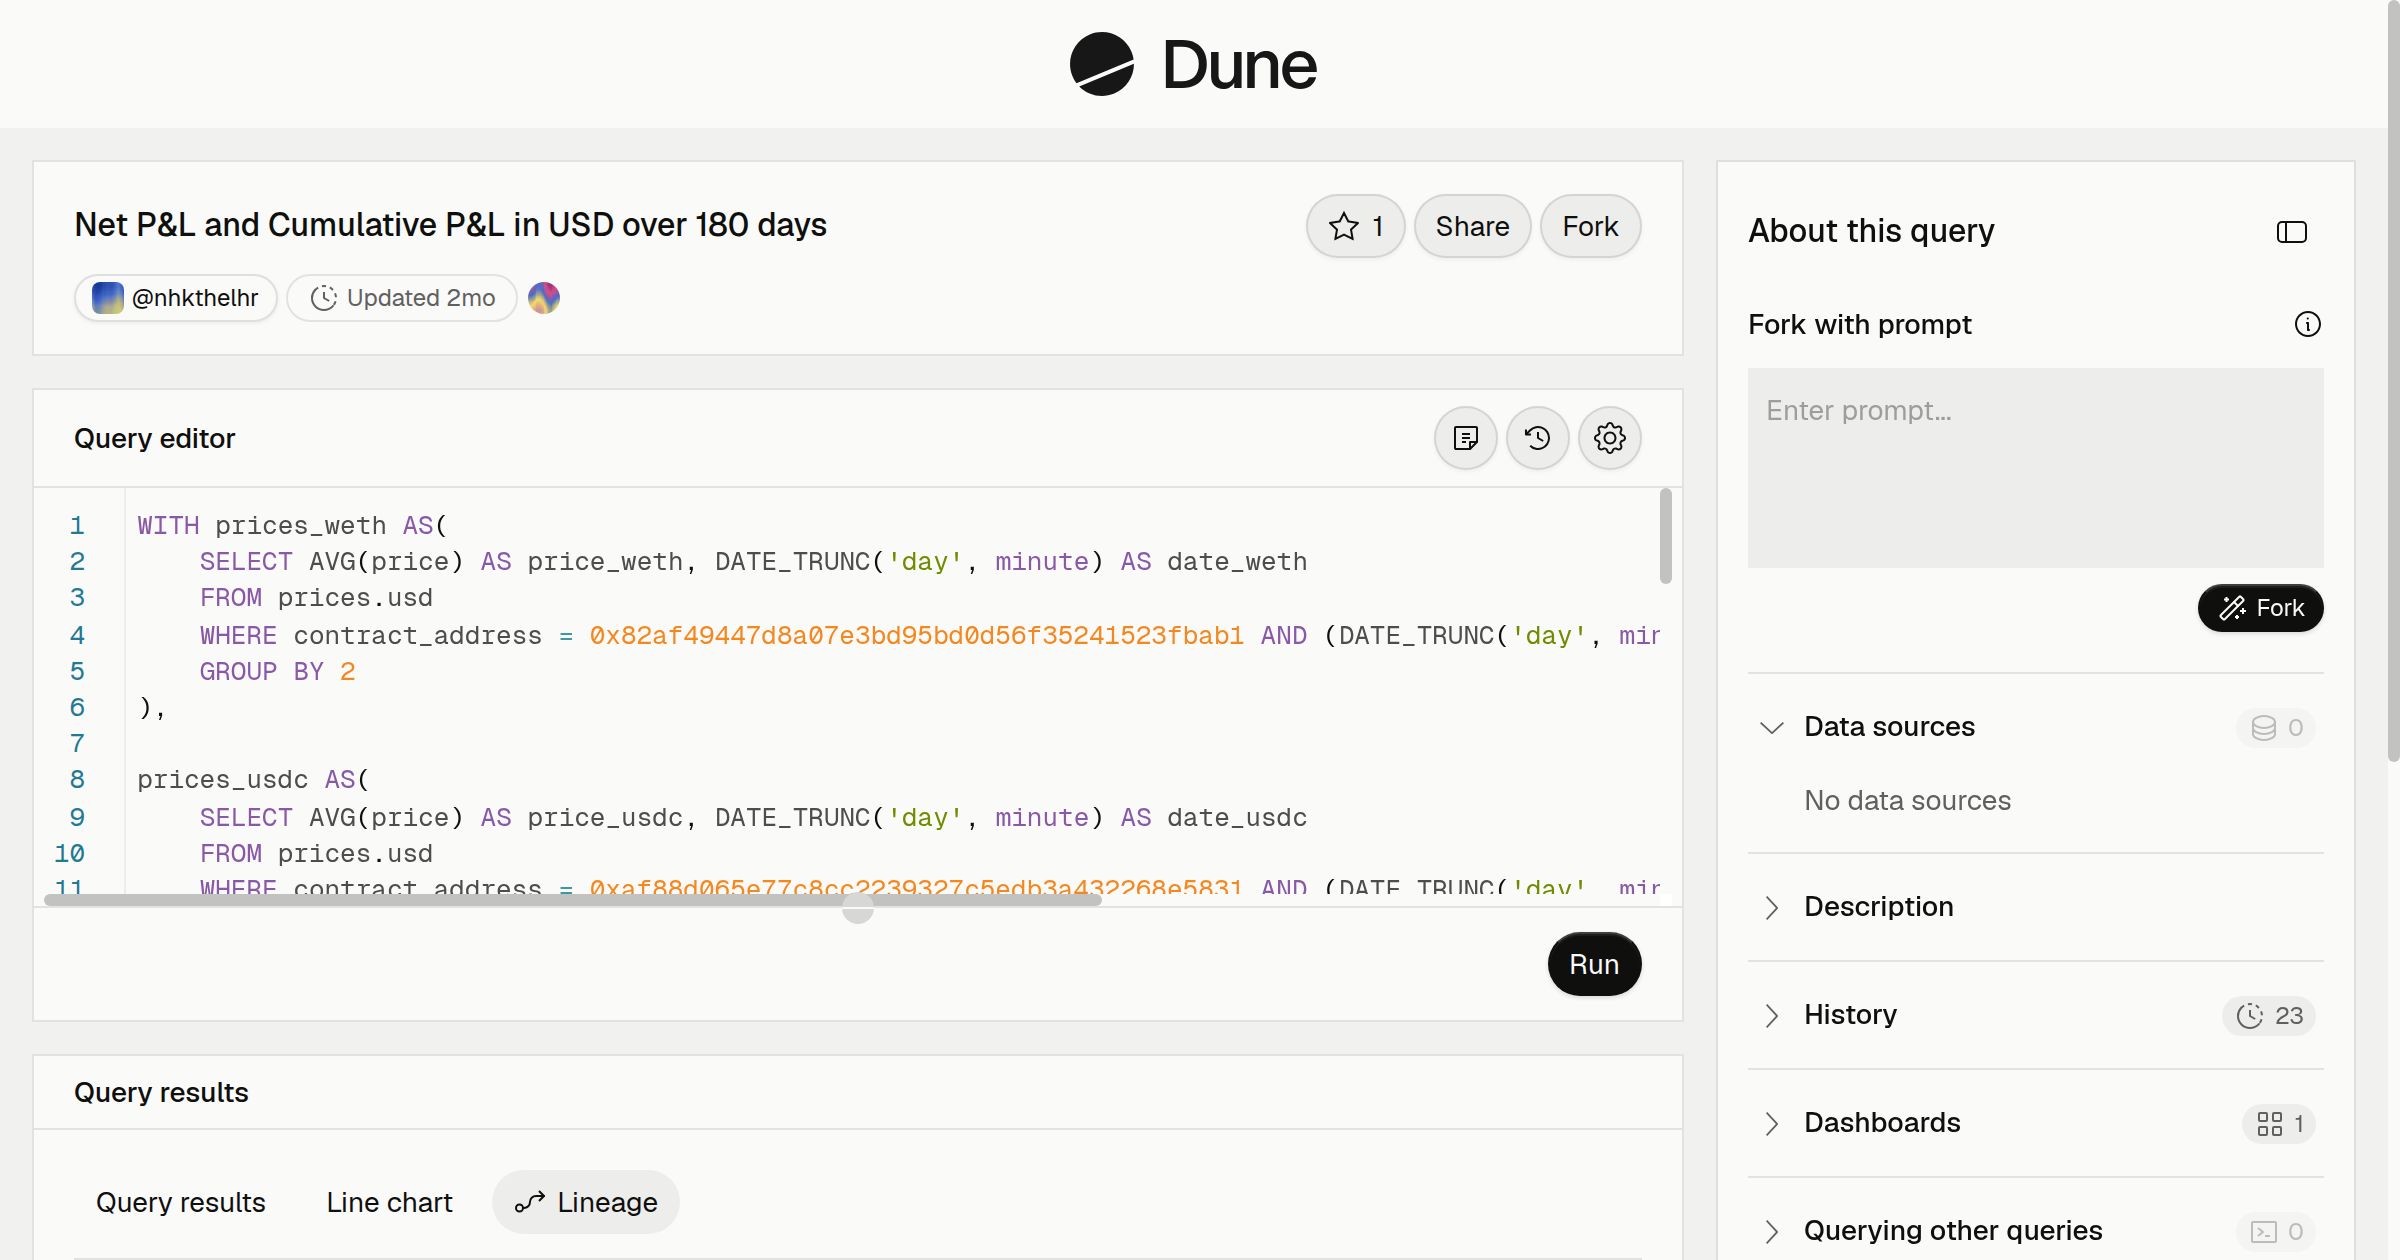Click the Share button
Screen dimensions: 2400x1260
1472,226
